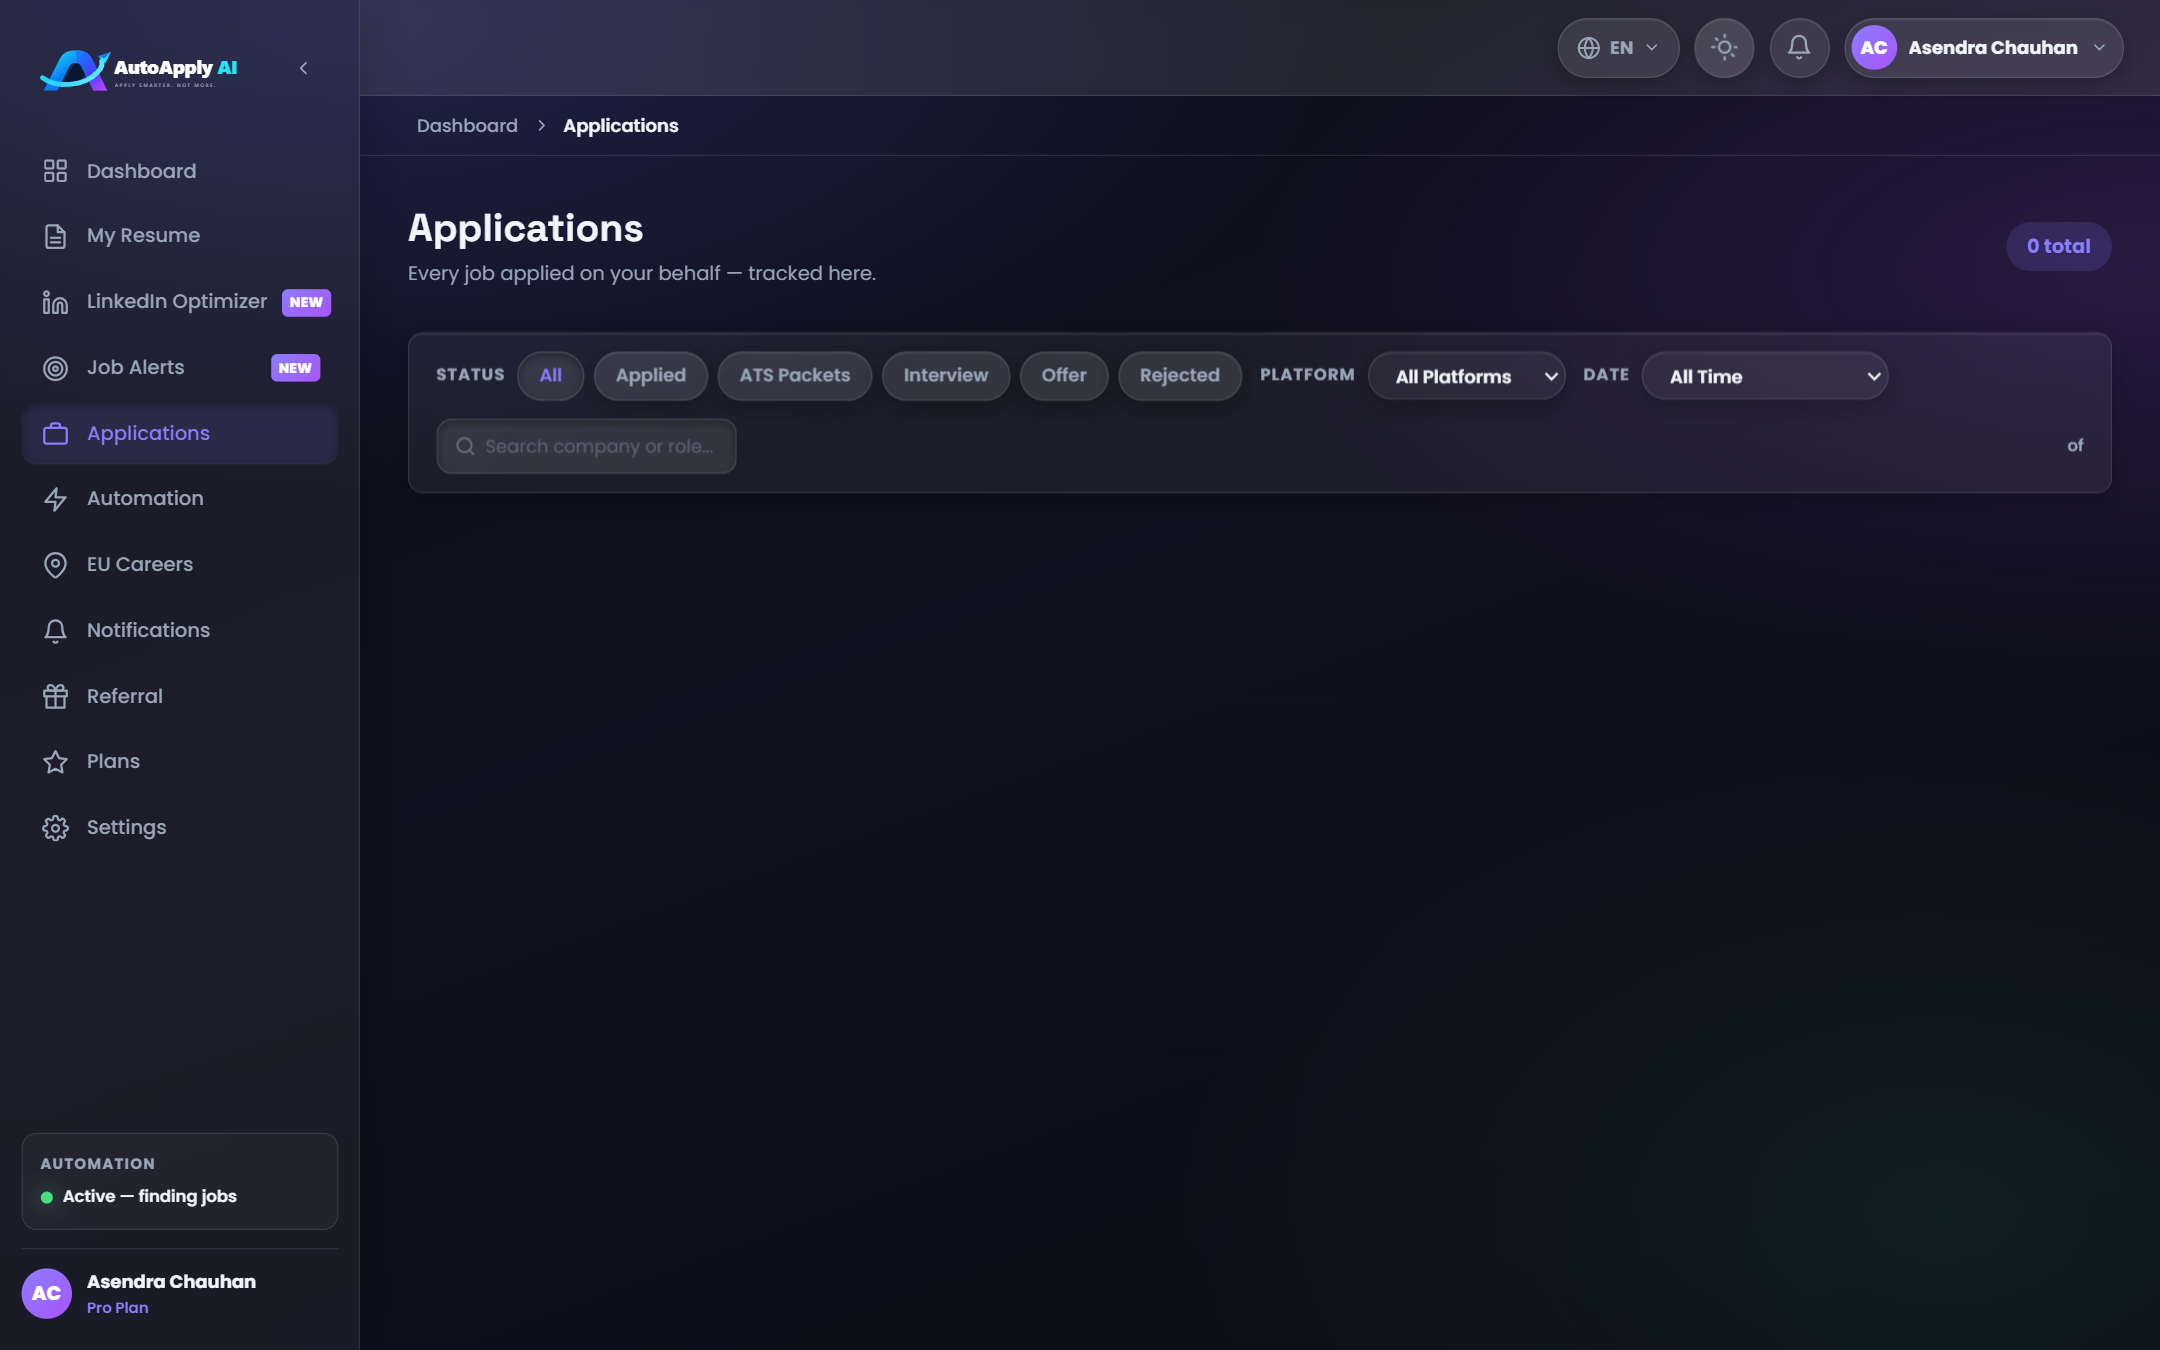The height and width of the screenshot is (1350, 2160).
Task: Click 'Every job applied on your behalf' subtitle
Action: click(x=641, y=274)
